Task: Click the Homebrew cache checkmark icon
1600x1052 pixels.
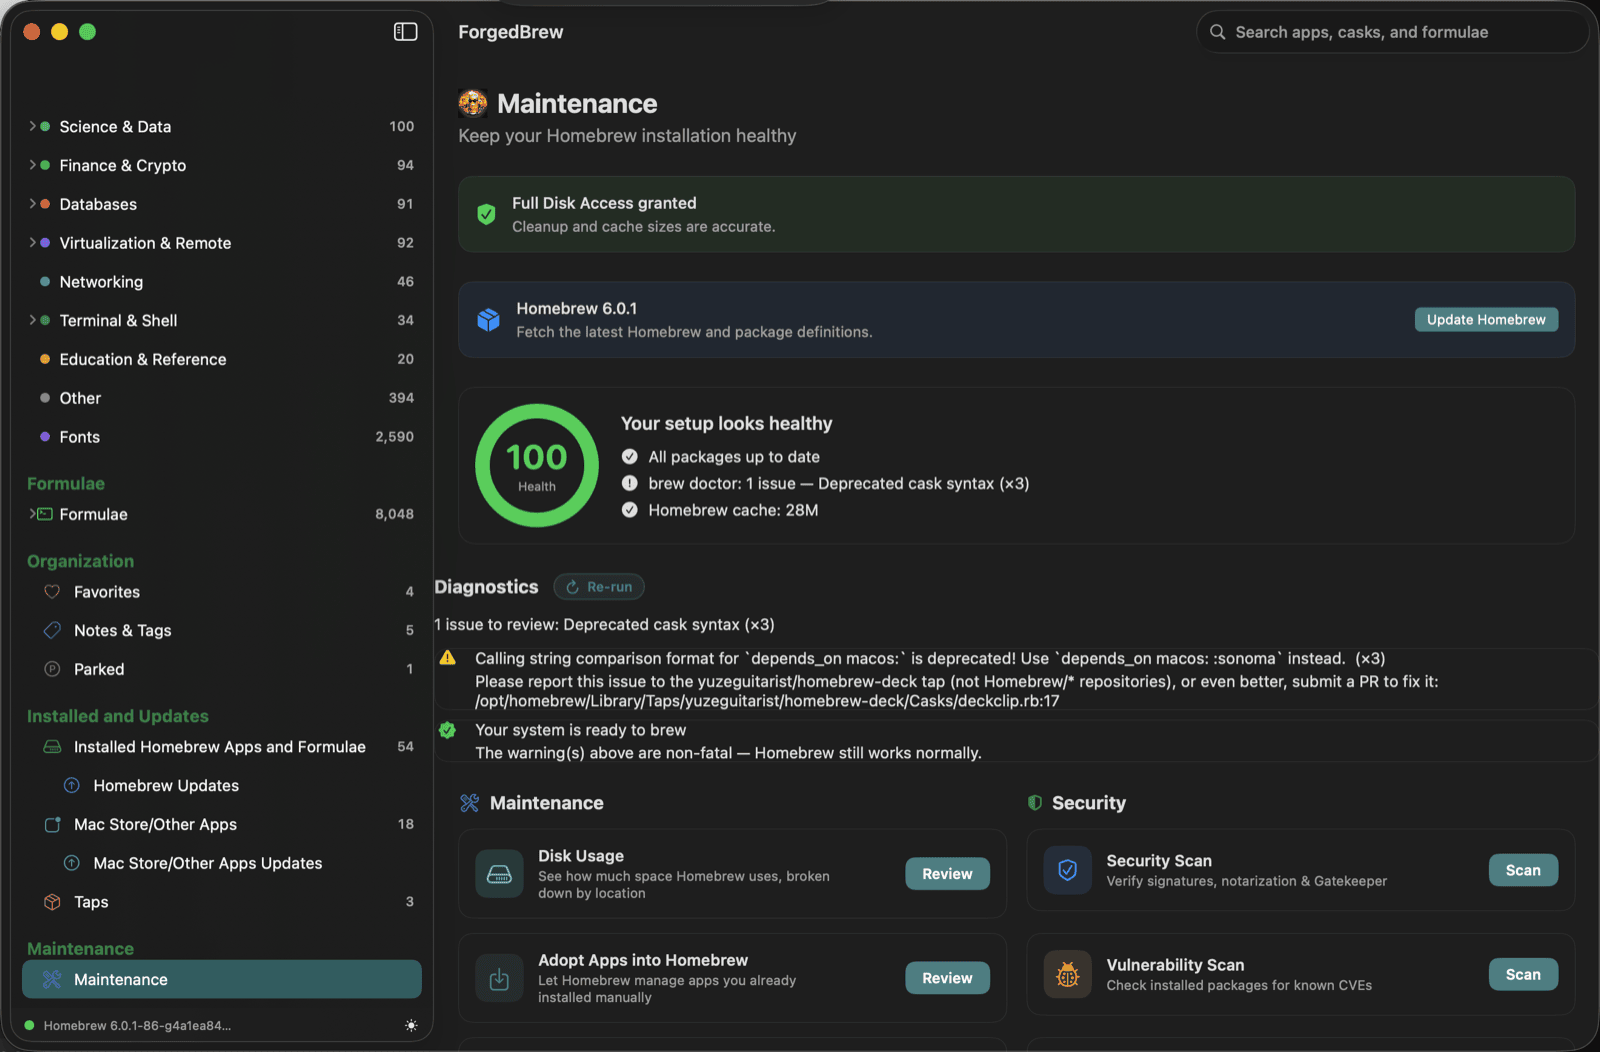Action: [629, 510]
